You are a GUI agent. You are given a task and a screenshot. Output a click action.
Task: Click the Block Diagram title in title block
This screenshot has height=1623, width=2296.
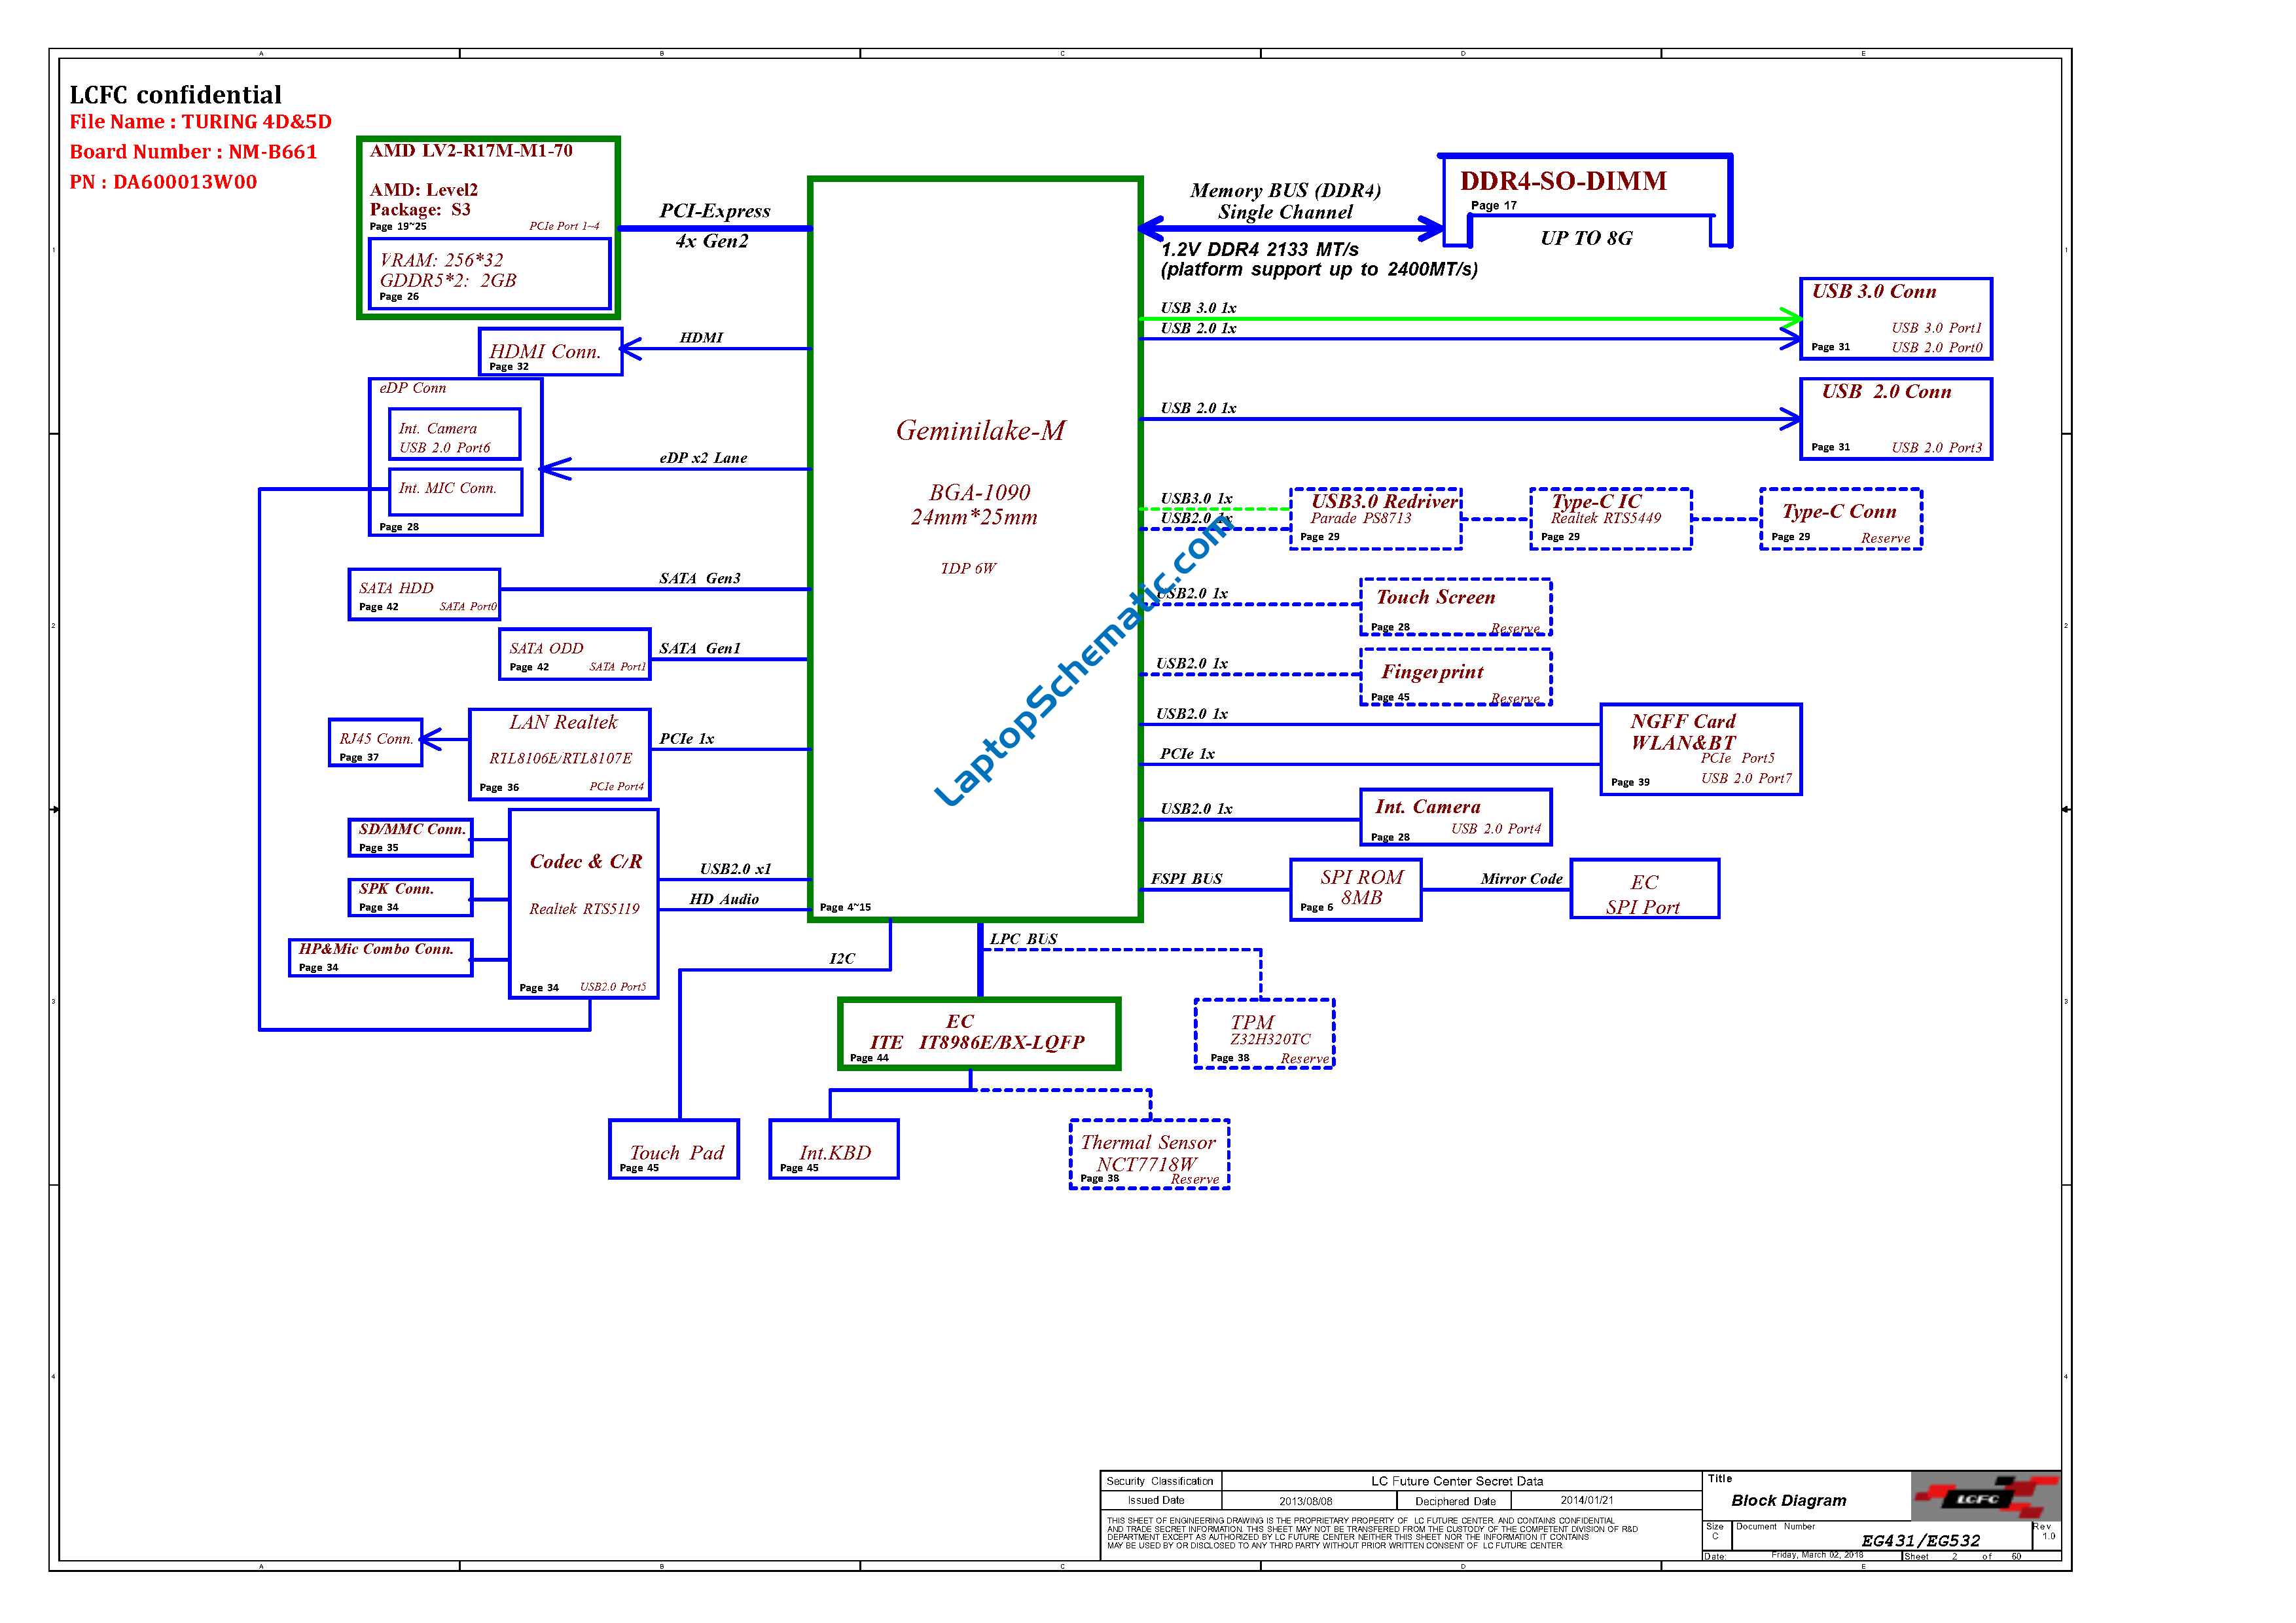[x=1789, y=1500]
